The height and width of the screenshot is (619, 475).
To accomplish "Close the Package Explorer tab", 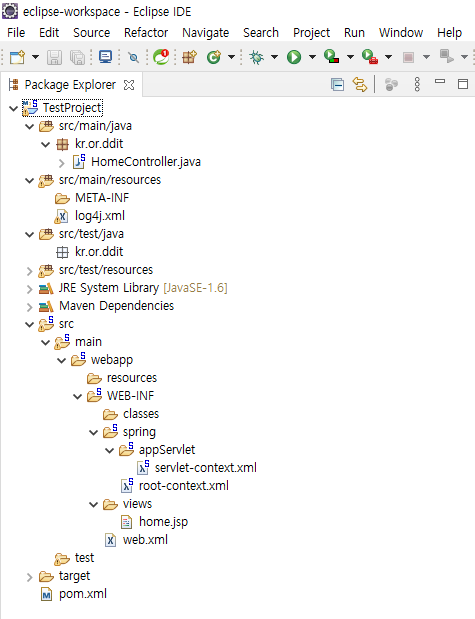I will (x=129, y=85).
